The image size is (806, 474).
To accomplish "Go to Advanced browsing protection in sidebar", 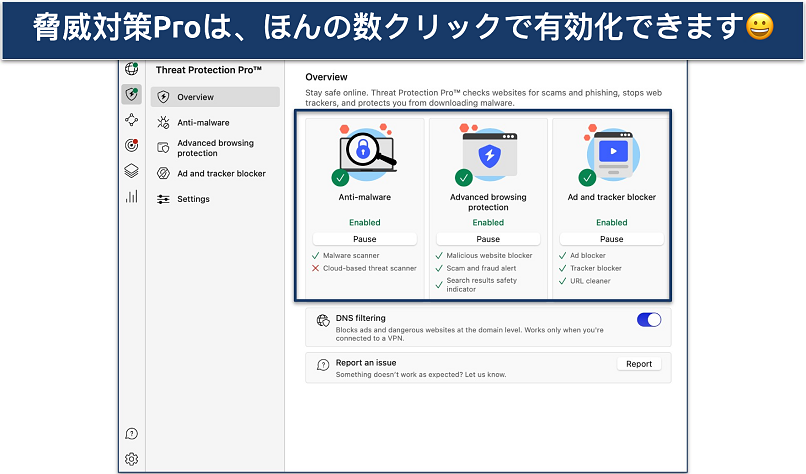I will [215, 148].
